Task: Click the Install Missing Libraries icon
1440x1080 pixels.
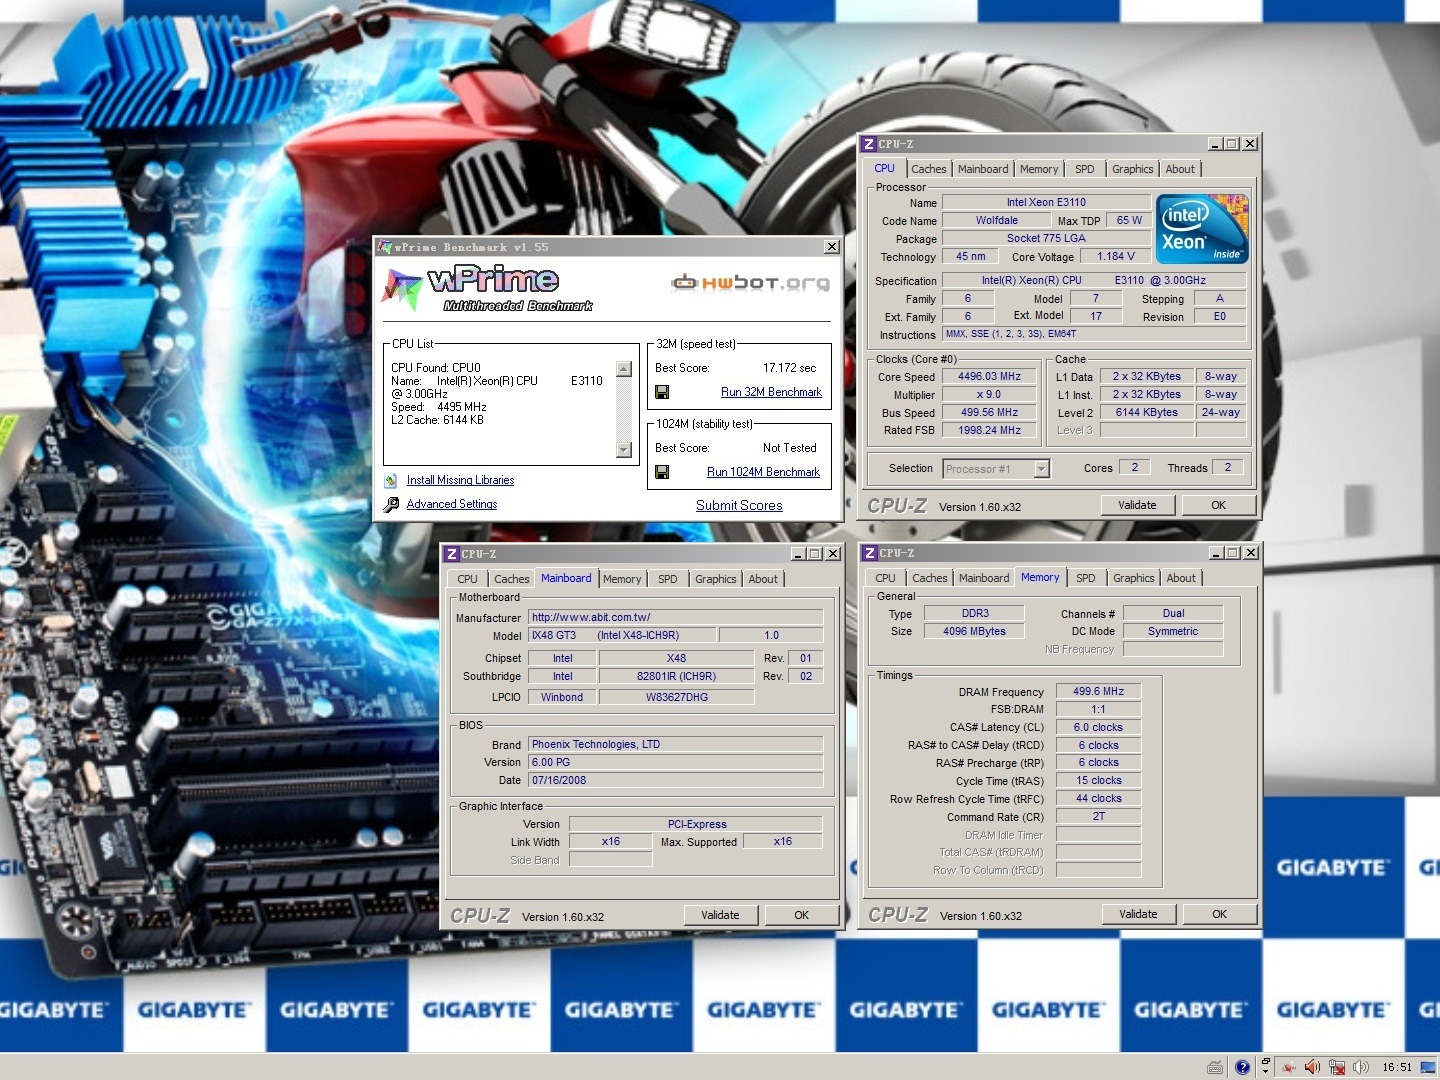Action: tap(391, 480)
